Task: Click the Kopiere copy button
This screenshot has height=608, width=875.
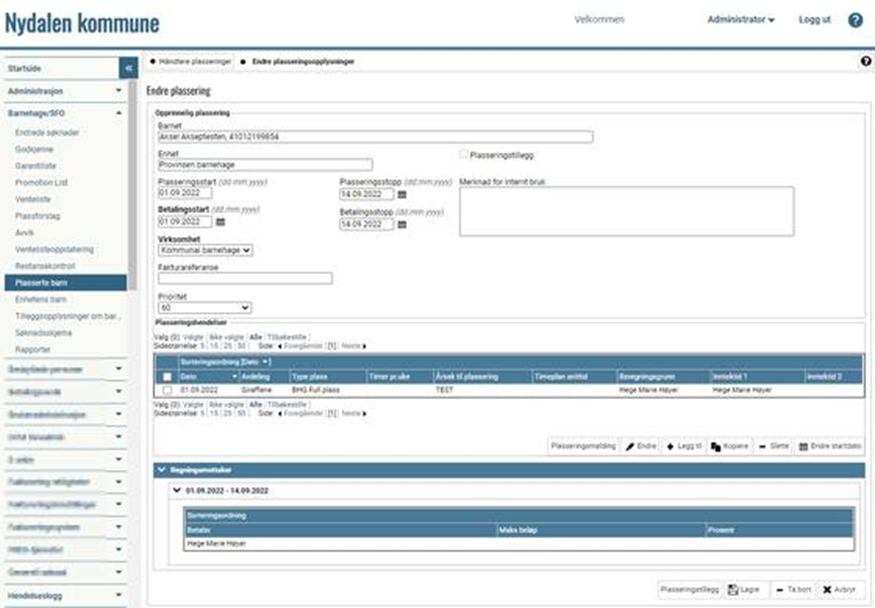Action: coord(730,445)
